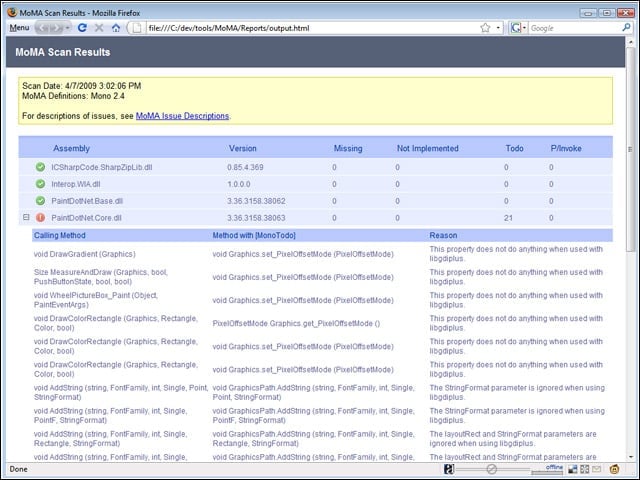Click the status bar slider track's circular handle
Image resolution: width=640 pixels, height=480 pixels.
[491, 469]
